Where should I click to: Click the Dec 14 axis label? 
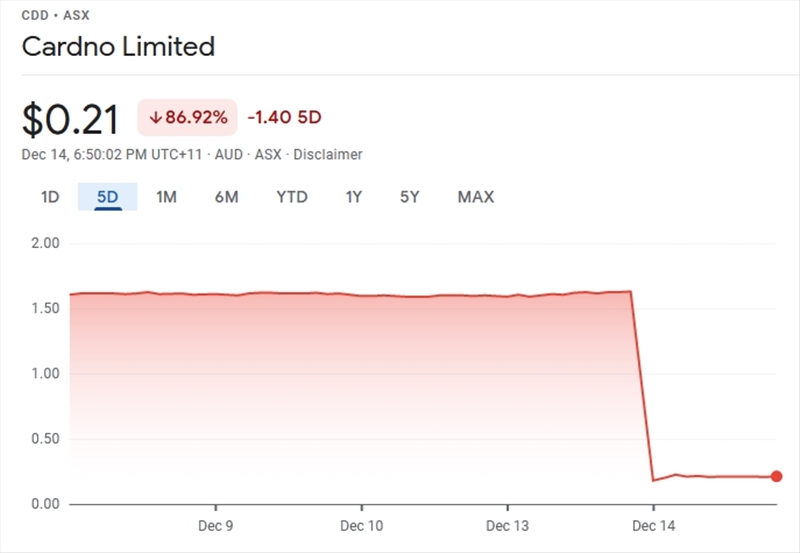(x=652, y=525)
